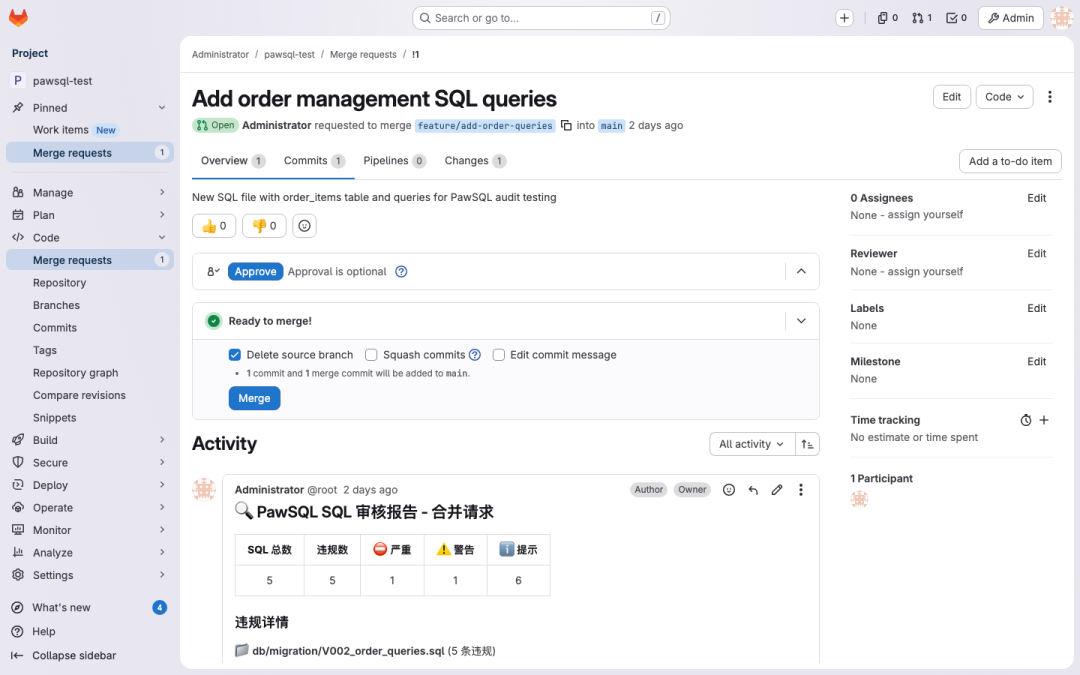
Task: Open the Admin area button
Action: point(1010,19)
